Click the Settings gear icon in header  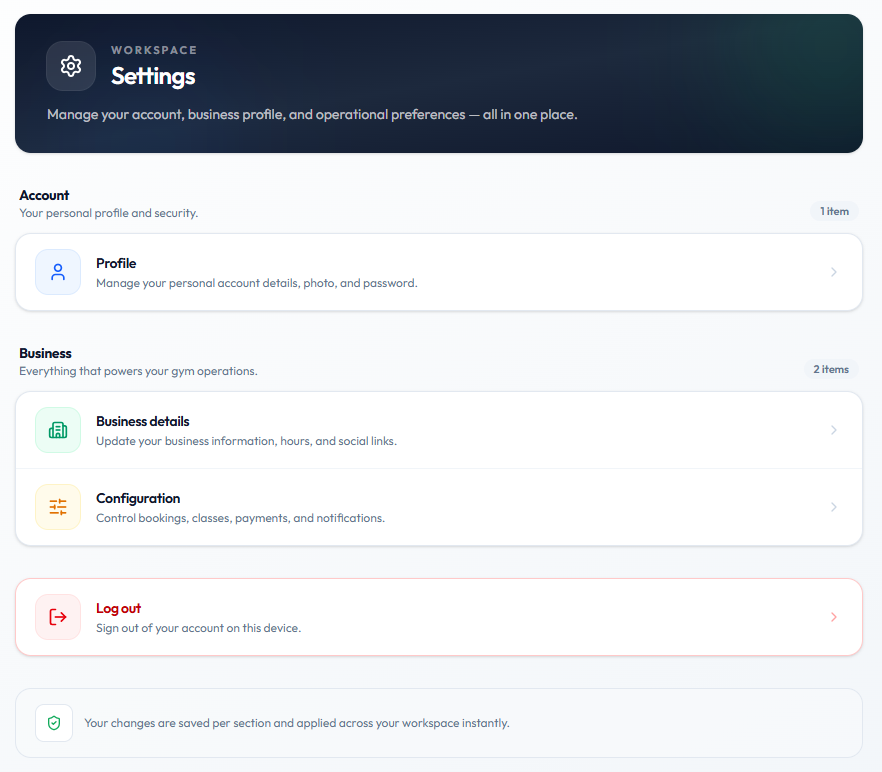[x=71, y=66]
